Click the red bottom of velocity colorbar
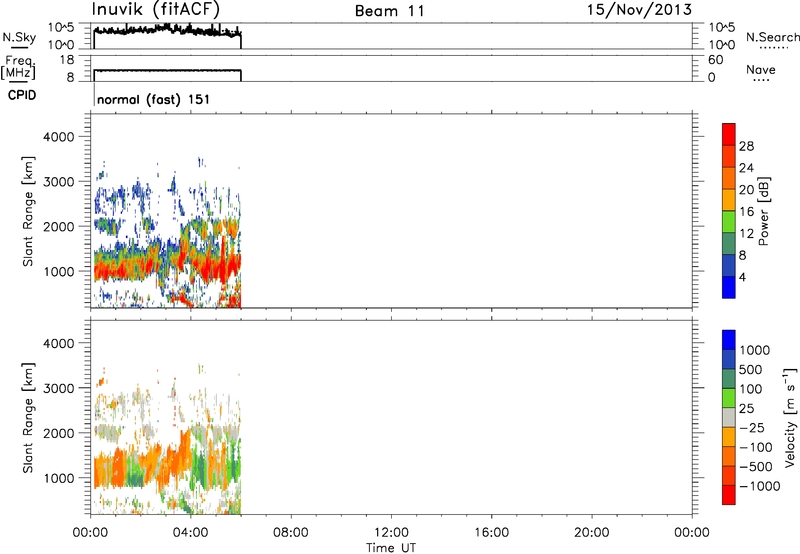 point(729,495)
